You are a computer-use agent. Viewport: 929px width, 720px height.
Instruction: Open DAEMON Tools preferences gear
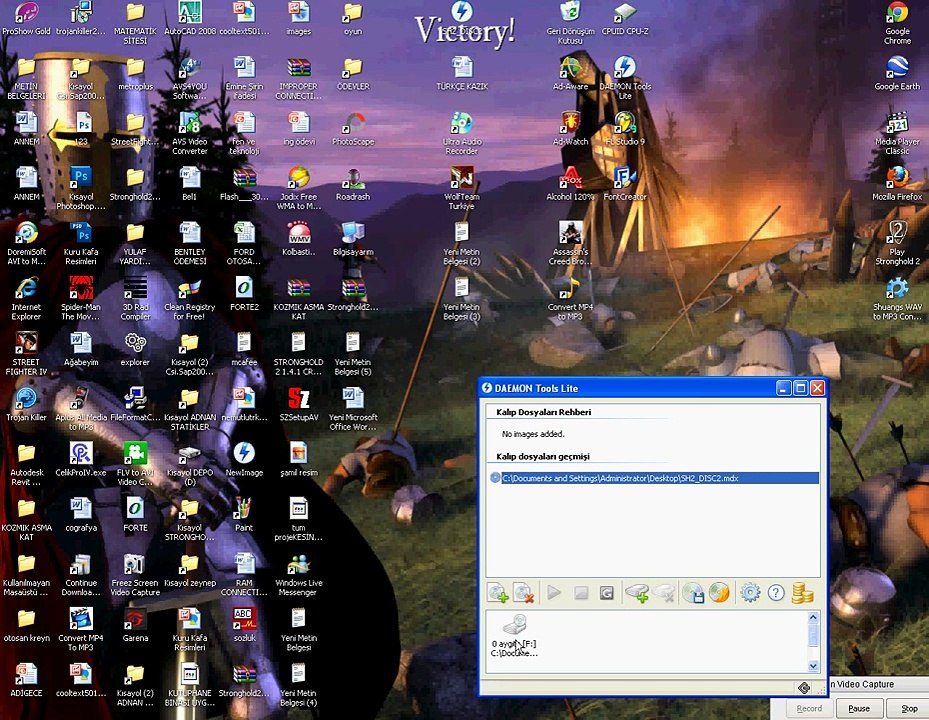[750, 593]
